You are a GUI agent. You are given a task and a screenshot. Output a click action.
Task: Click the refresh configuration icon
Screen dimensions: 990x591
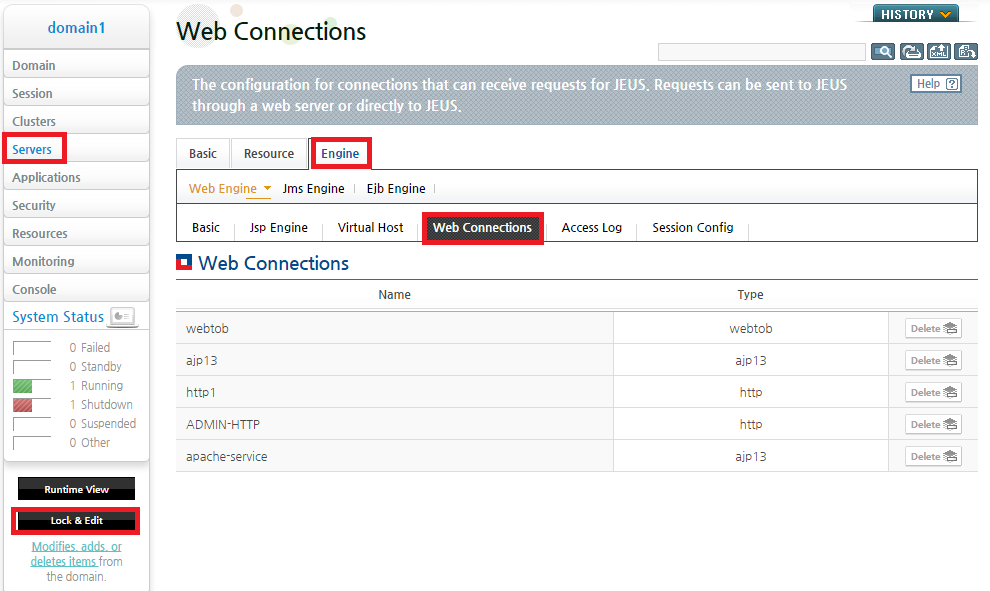(x=911, y=52)
